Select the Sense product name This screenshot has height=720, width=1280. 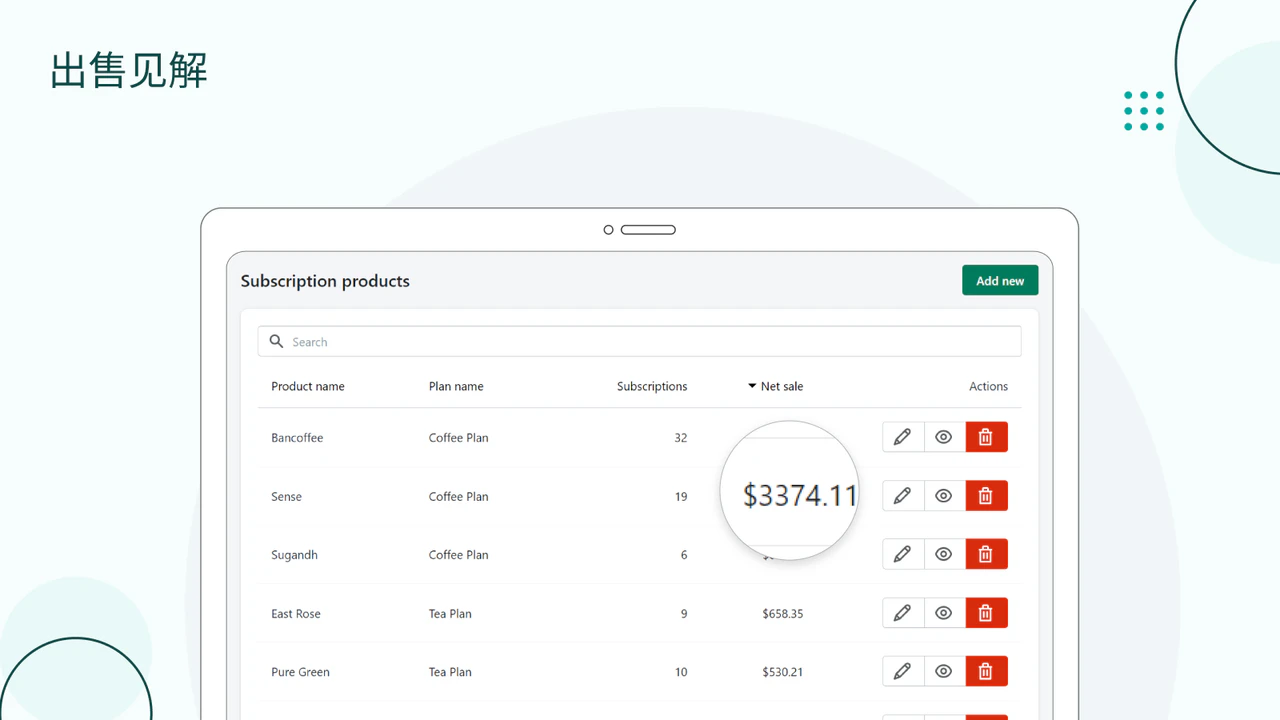pos(286,496)
